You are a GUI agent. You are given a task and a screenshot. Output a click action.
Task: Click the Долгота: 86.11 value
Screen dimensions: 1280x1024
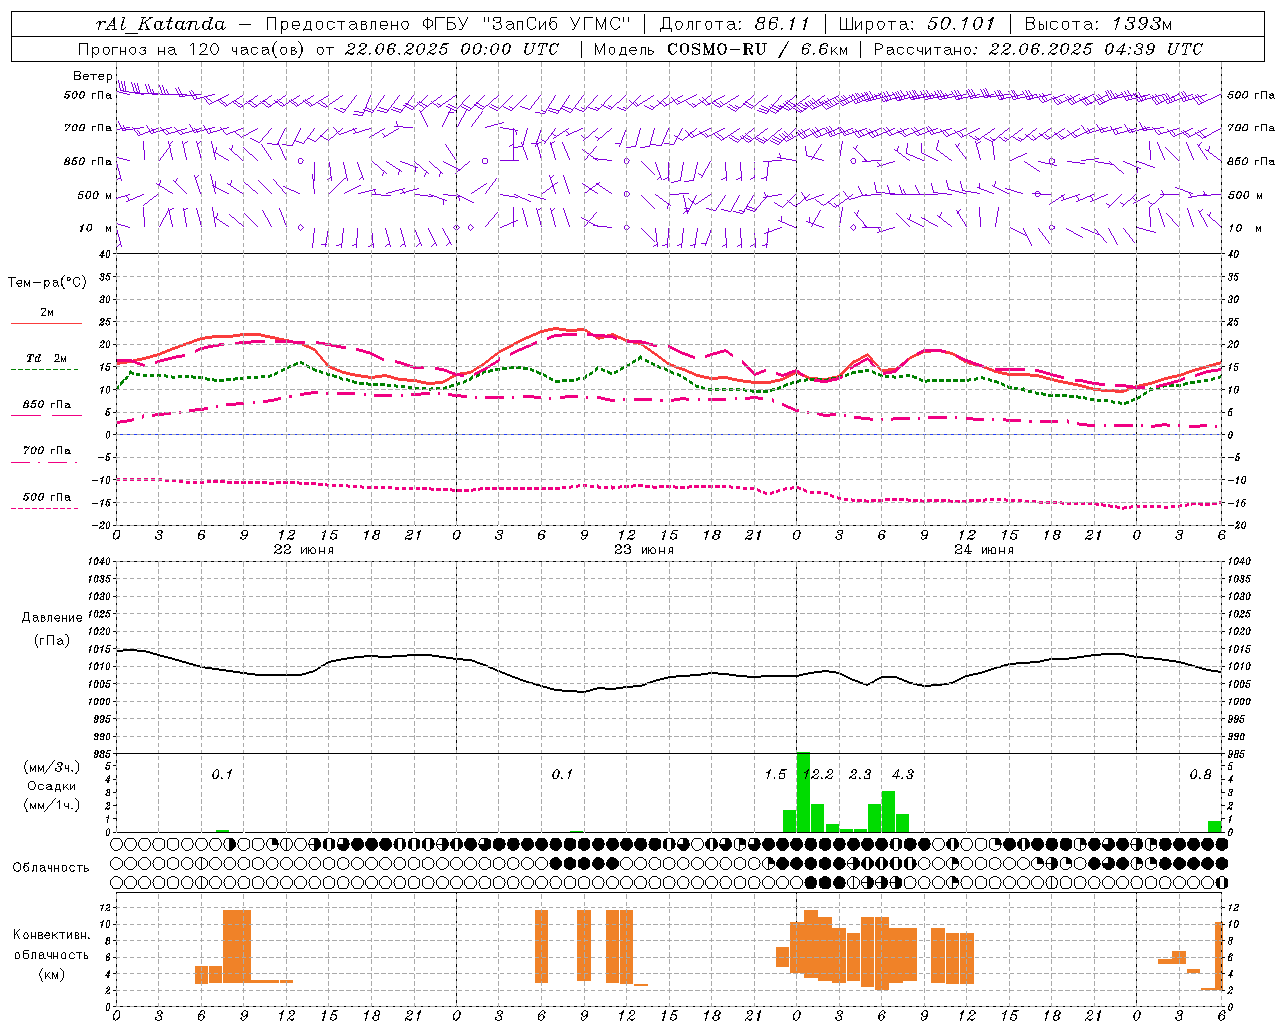pyautogui.click(x=734, y=24)
